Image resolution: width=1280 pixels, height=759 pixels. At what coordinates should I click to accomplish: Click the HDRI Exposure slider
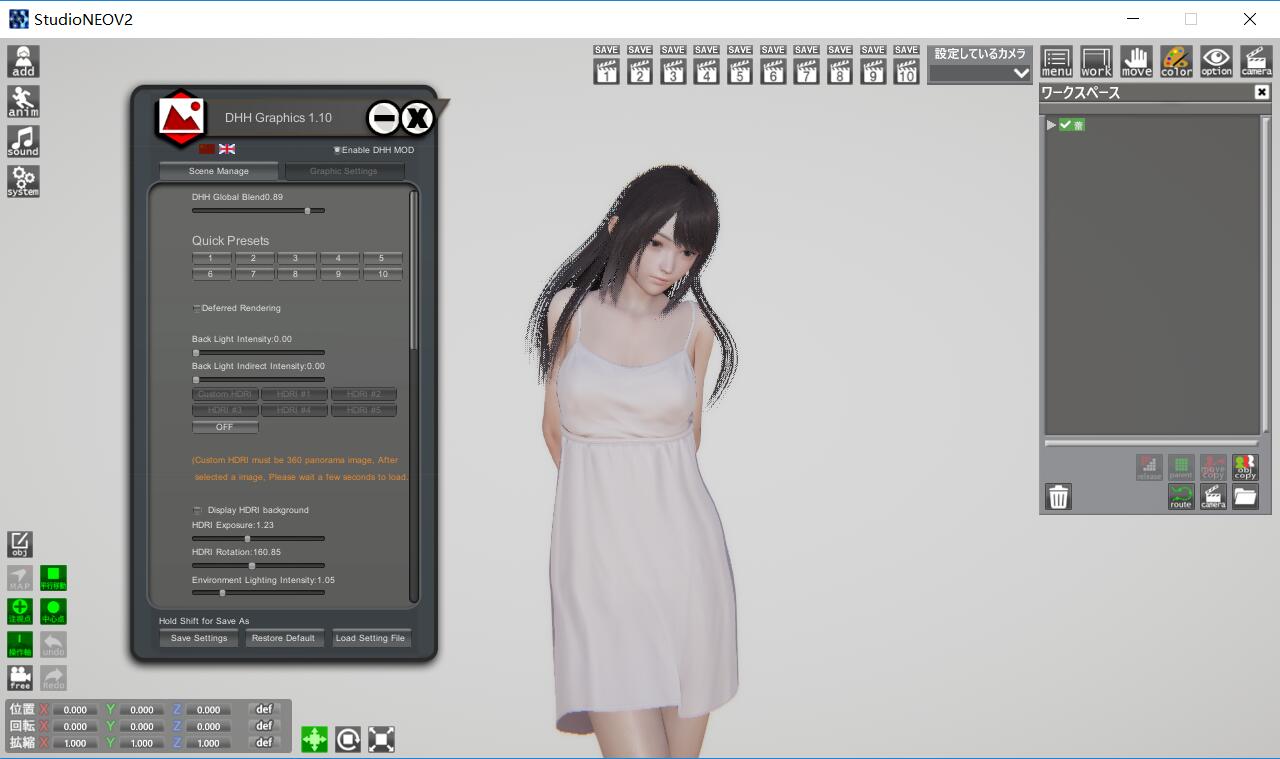pyautogui.click(x=258, y=538)
